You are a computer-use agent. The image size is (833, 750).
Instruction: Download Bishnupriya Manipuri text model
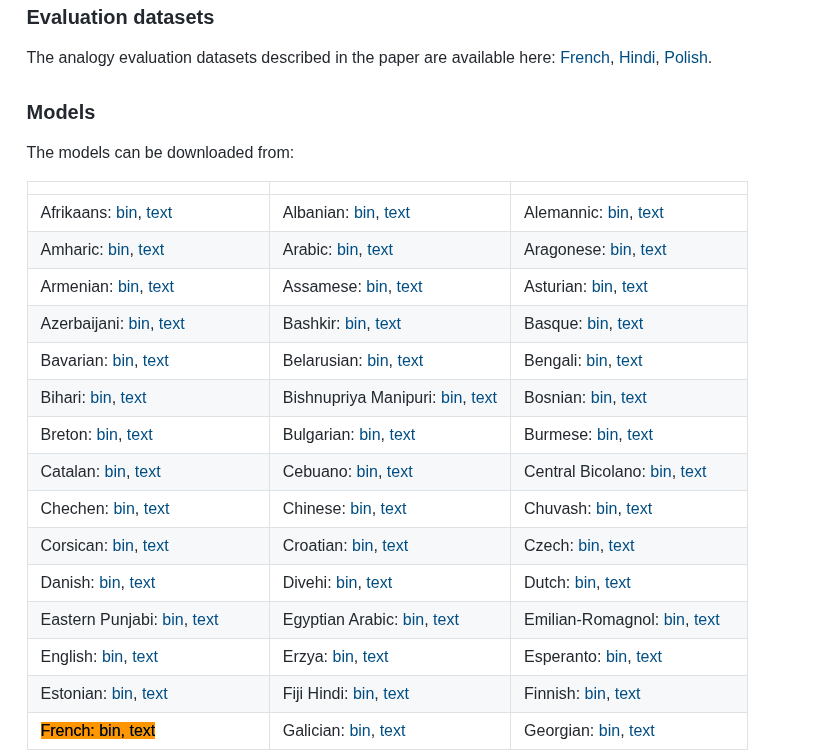484,398
